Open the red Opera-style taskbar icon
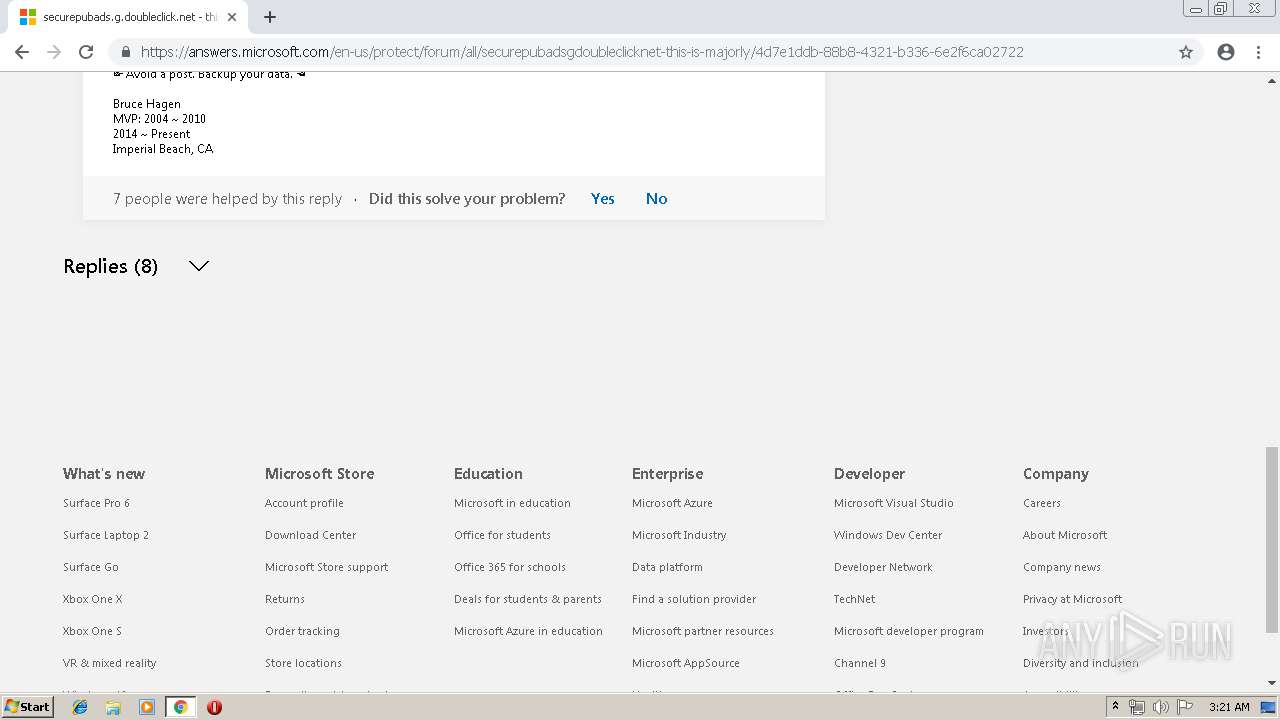Image resolution: width=1280 pixels, height=720 pixels. click(214, 707)
